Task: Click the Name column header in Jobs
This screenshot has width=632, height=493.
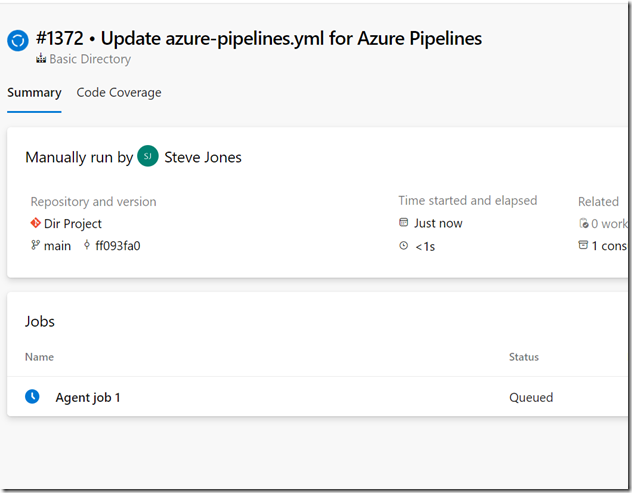Action: click(x=40, y=357)
